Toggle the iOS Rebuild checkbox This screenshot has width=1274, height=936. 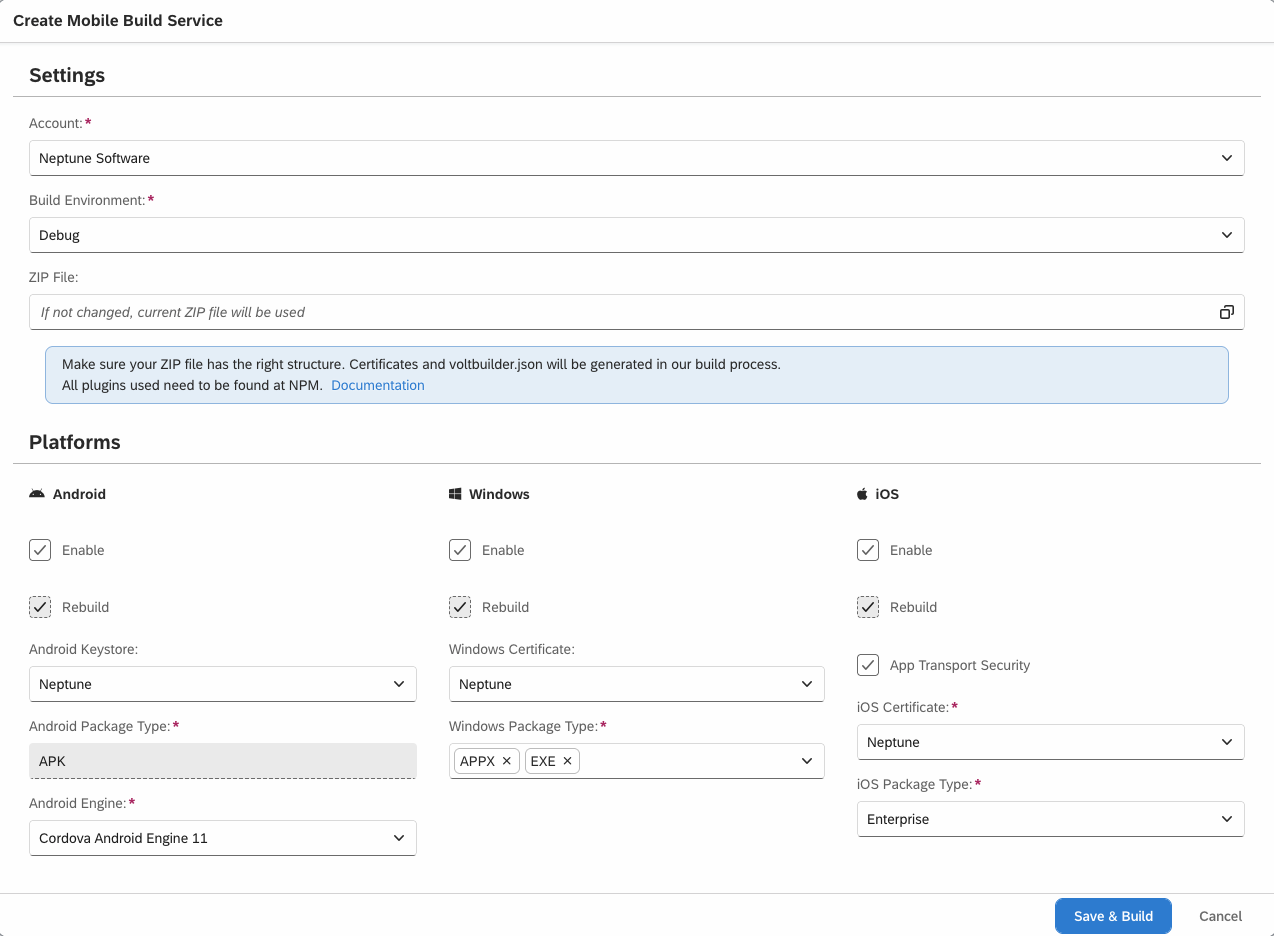tap(868, 607)
